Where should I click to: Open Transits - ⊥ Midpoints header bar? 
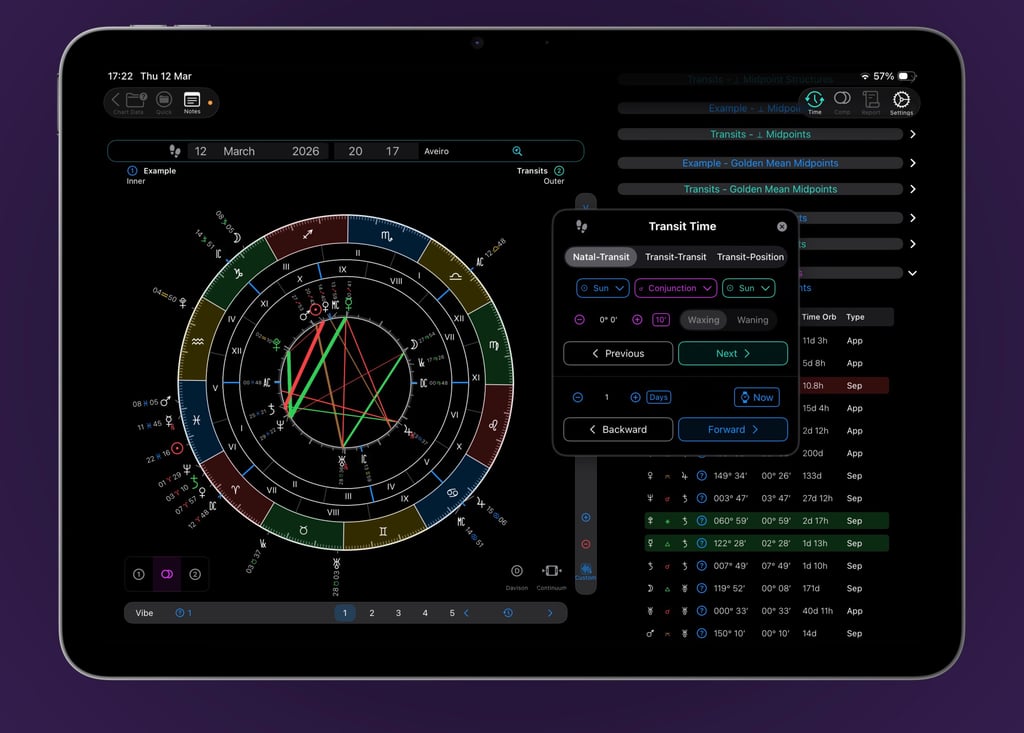pyautogui.click(x=760, y=134)
